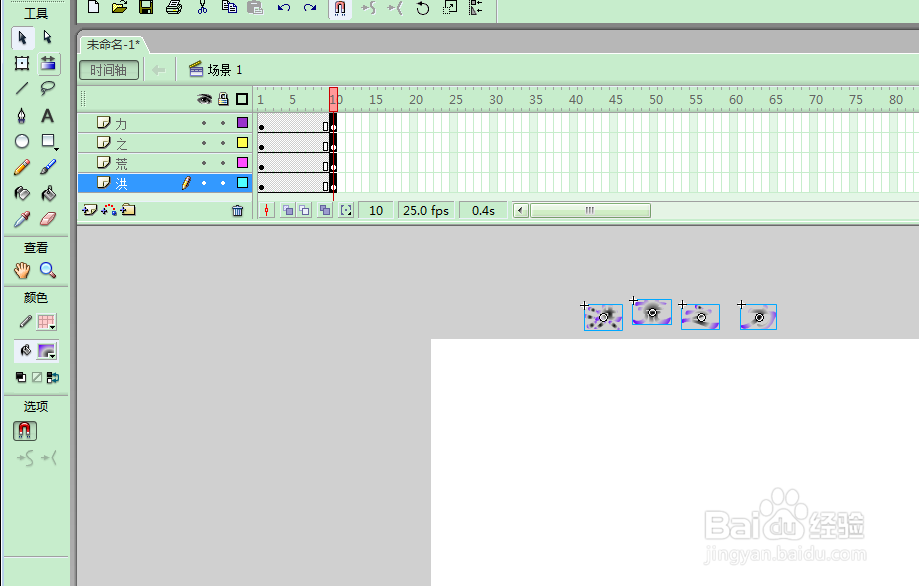Set black and white default colors
The height and width of the screenshot is (586, 919).
(21, 377)
